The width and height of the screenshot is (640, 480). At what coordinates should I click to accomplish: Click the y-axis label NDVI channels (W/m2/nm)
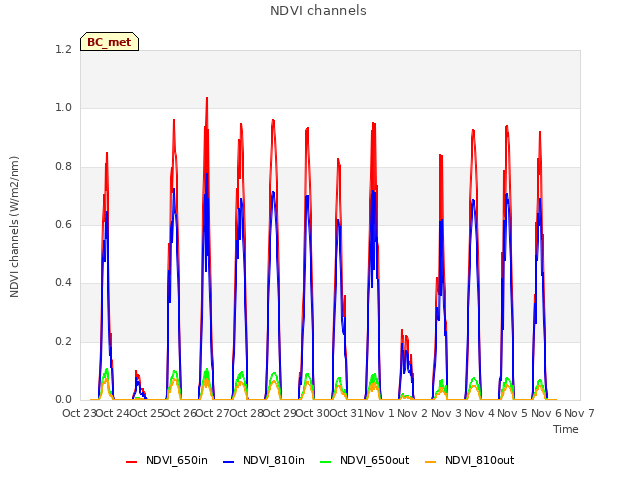(x=14, y=227)
